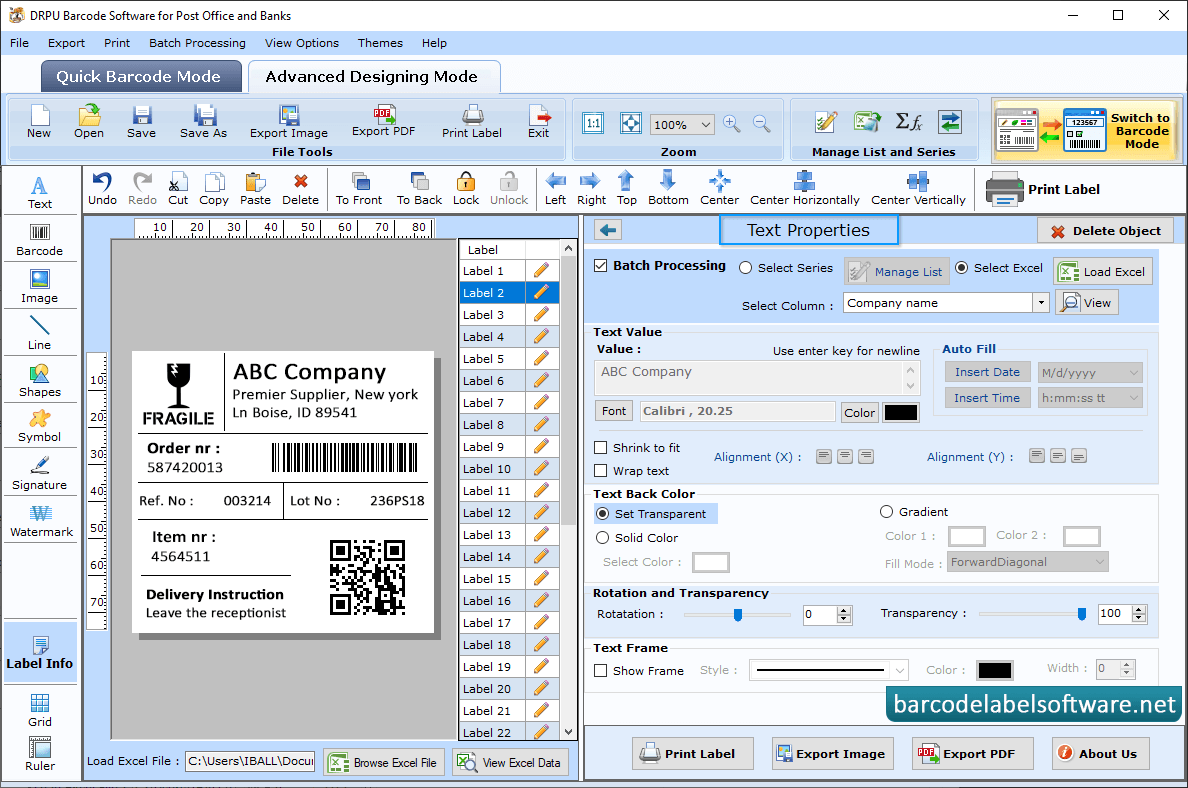Select the Gradient radio button
1188x788 pixels.
[x=886, y=512]
